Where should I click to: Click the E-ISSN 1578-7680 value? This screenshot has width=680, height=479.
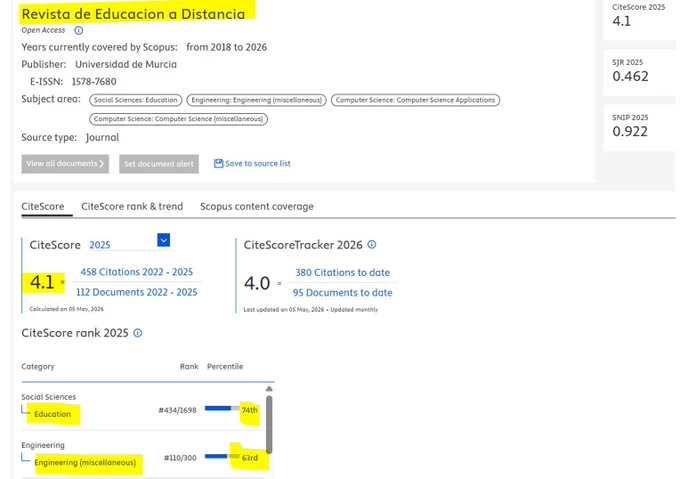(94, 81)
